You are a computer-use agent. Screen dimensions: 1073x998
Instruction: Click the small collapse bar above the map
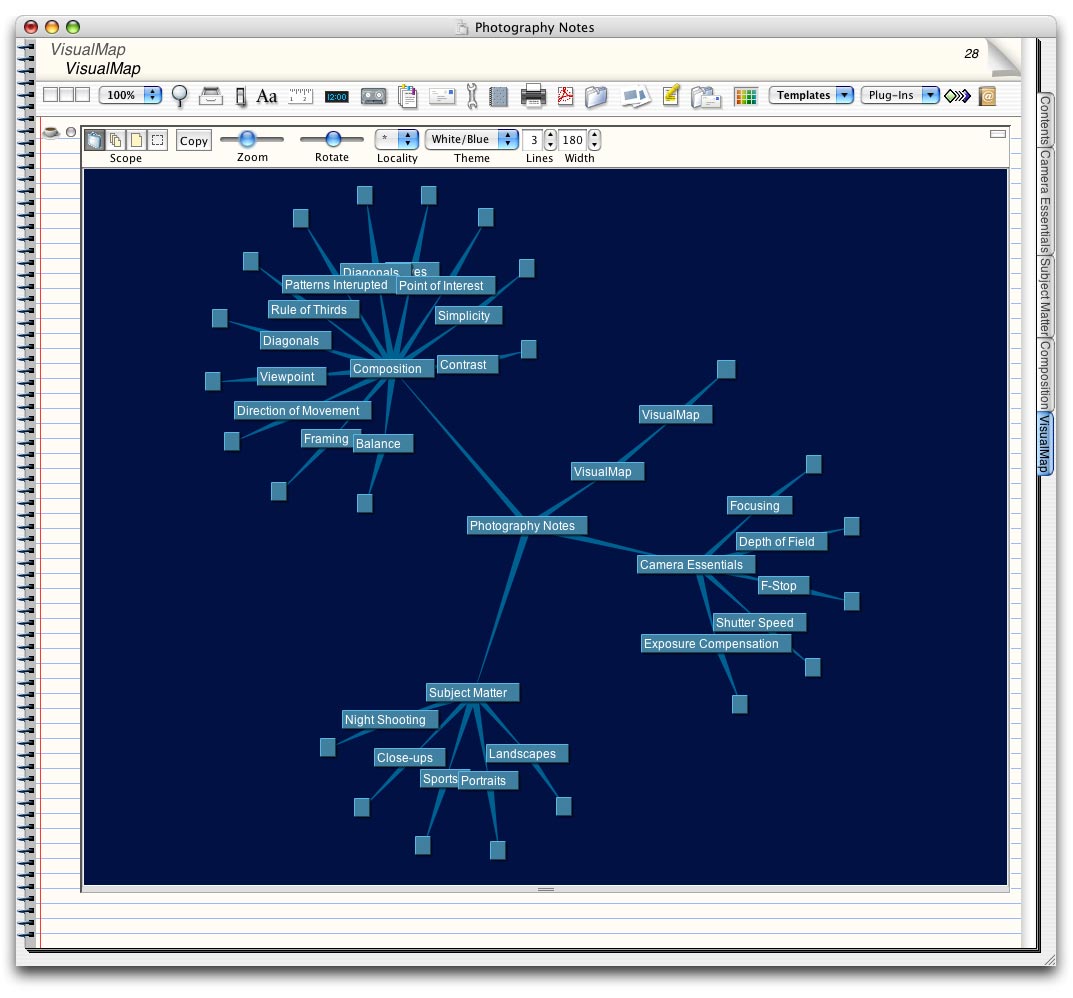(998, 133)
